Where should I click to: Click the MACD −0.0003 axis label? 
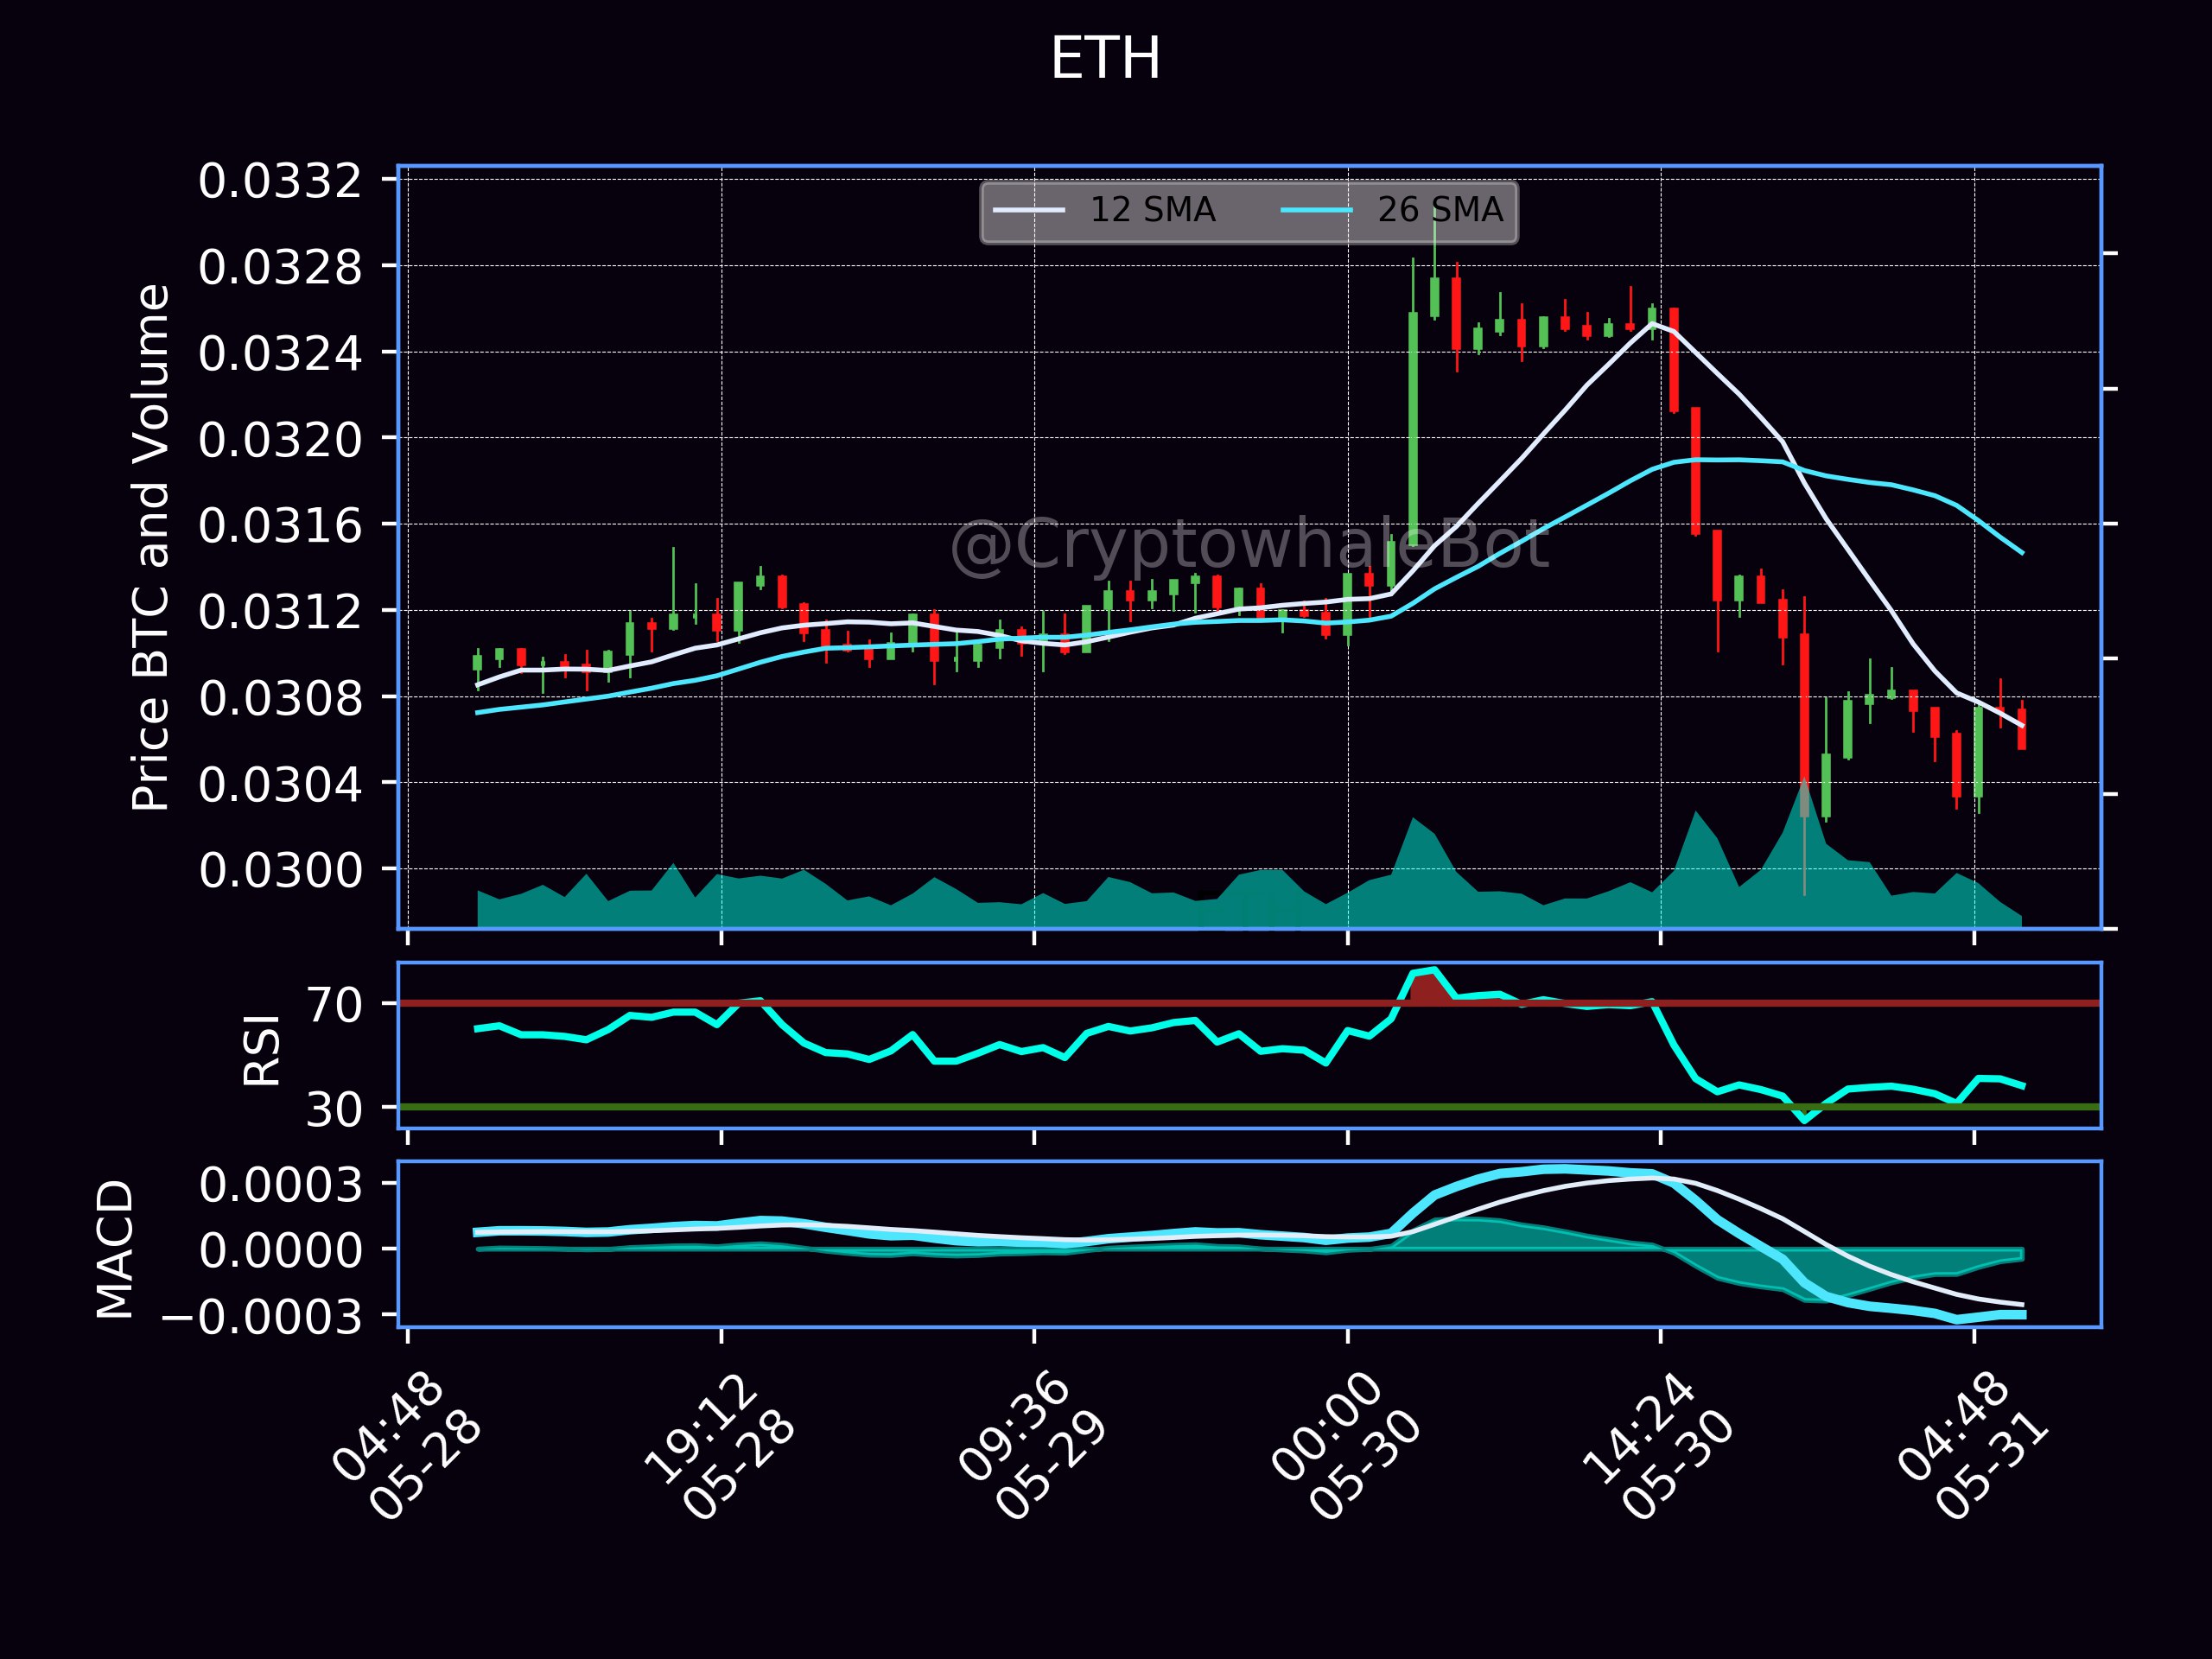(x=262, y=1317)
